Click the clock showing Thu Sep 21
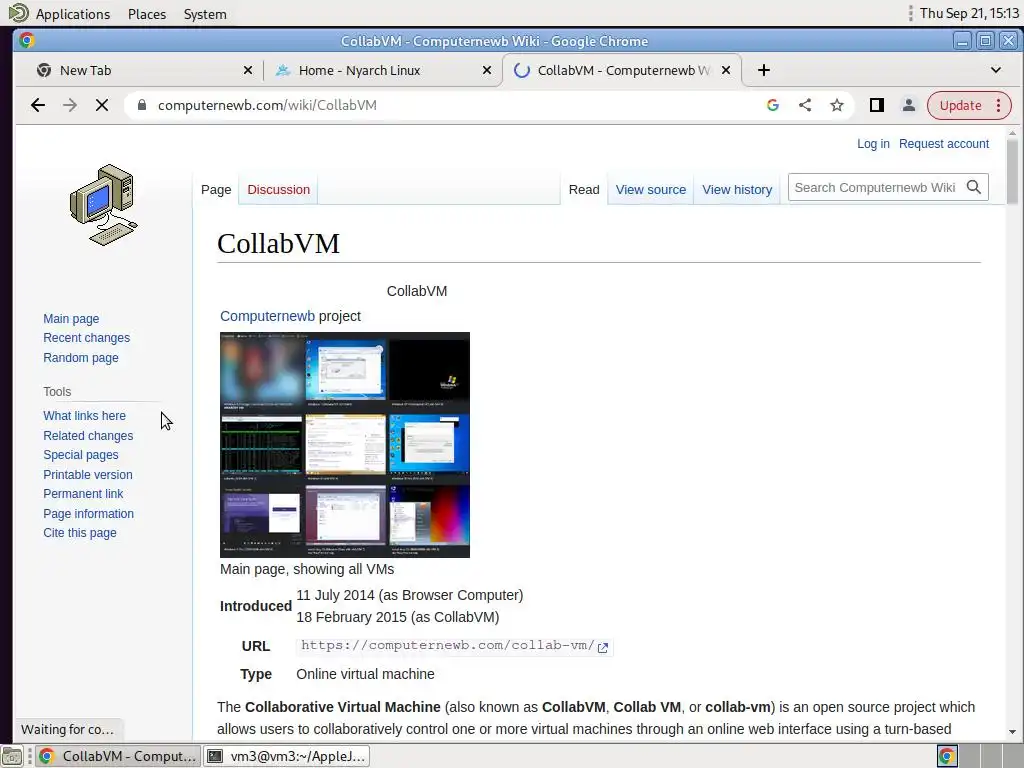This screenshot has height=768, width=1024. (x=969, y=13)
